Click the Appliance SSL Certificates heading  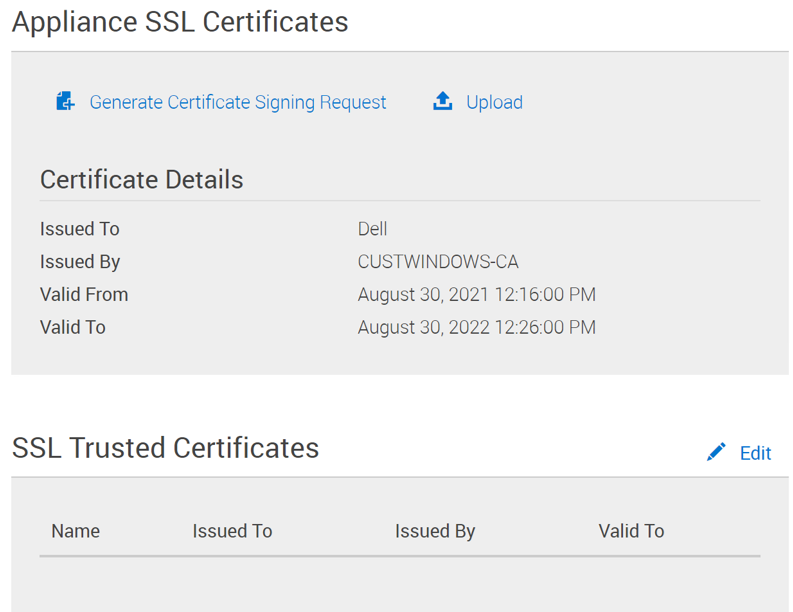tap(180, 22)
